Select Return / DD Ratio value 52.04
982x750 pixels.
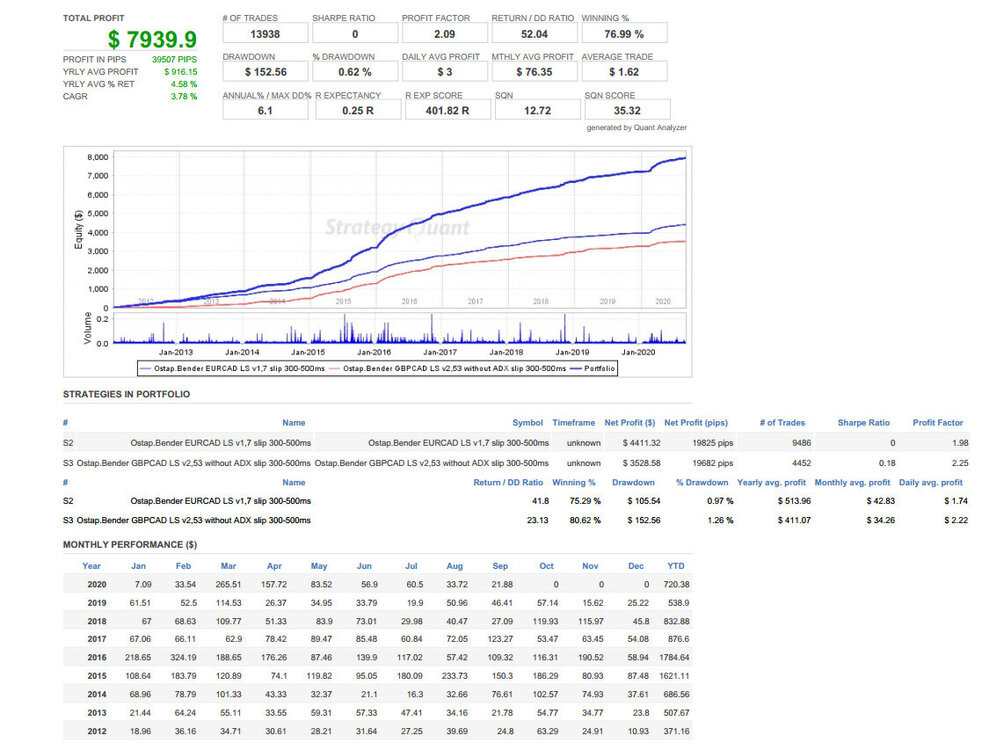pos(534,34)
